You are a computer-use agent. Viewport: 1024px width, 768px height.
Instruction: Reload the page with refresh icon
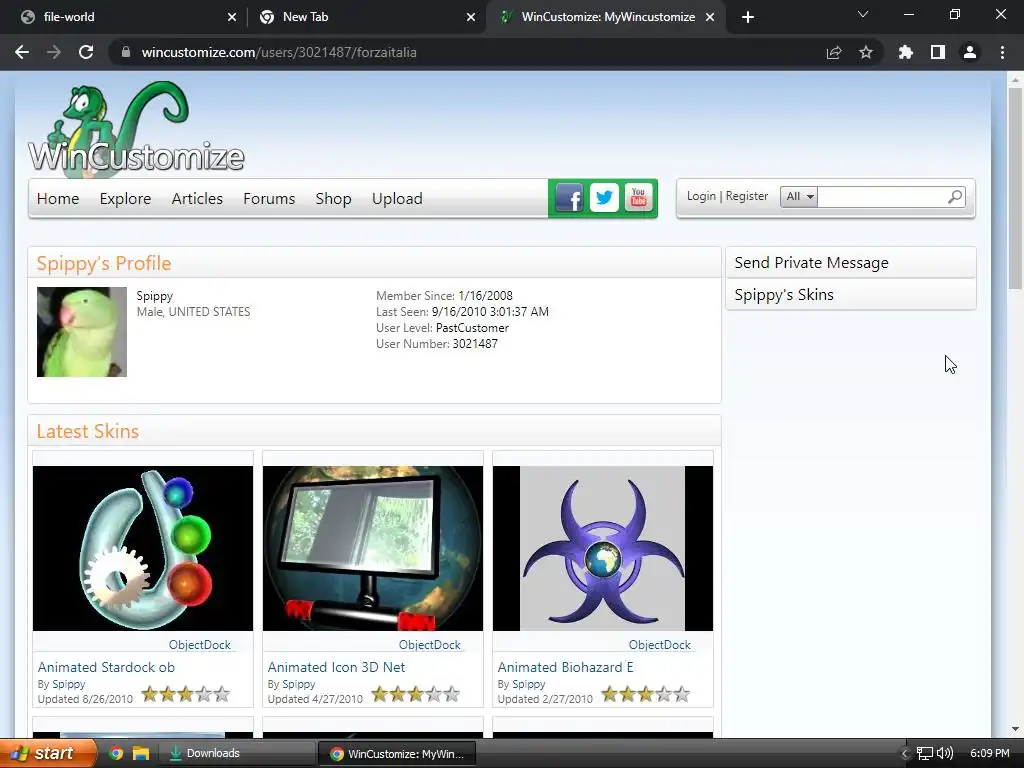86,52
